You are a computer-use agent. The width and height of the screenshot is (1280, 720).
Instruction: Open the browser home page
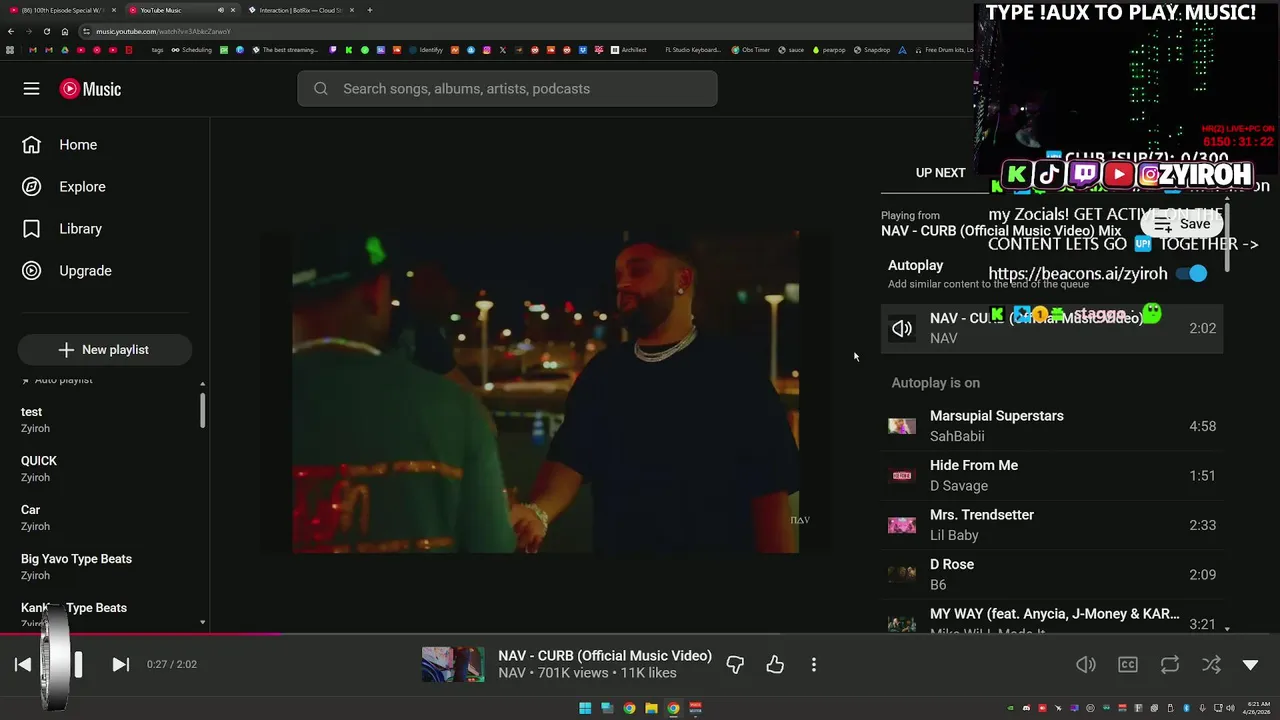click(x=65, y=31)
